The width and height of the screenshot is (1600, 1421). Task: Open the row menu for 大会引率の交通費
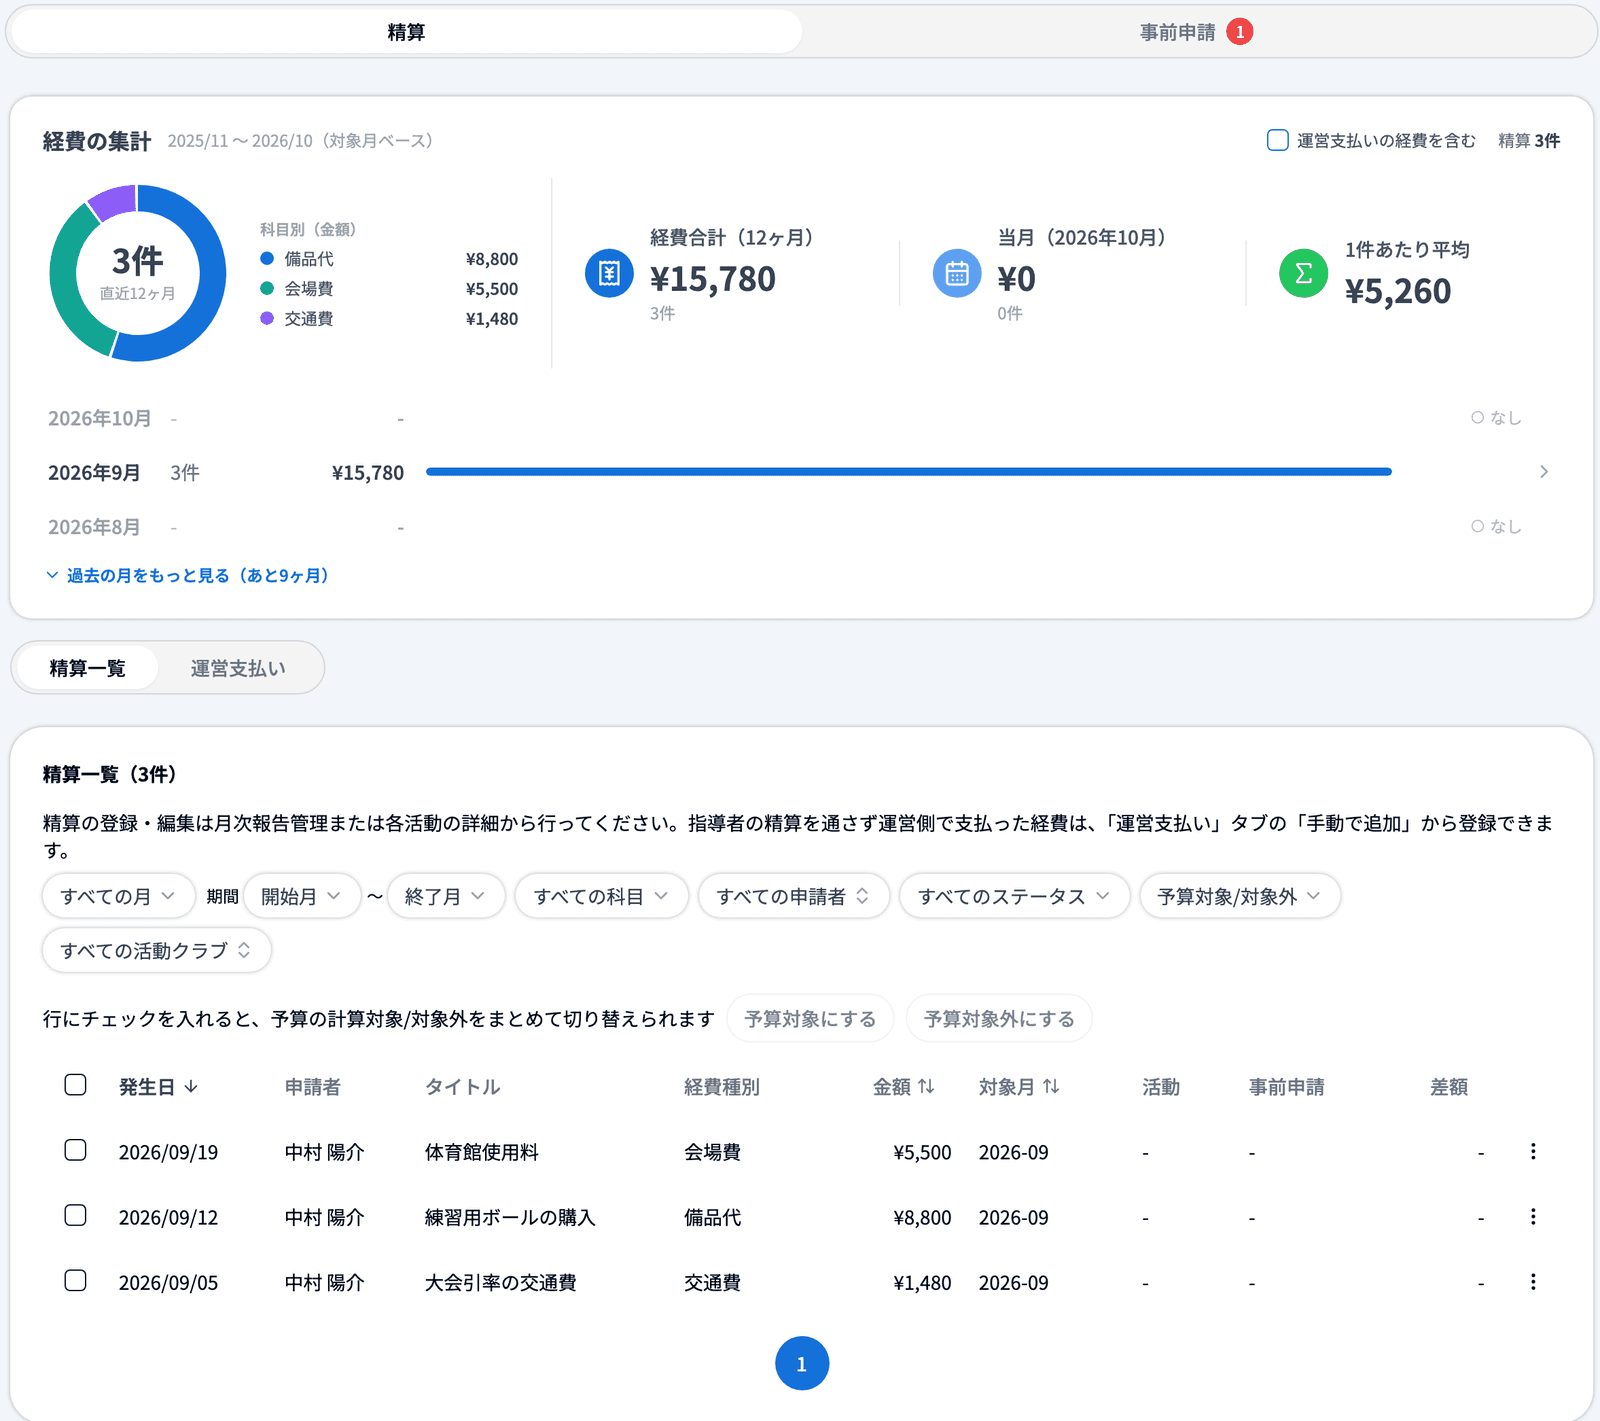pyautogui.click(x=1533, y=1281)
